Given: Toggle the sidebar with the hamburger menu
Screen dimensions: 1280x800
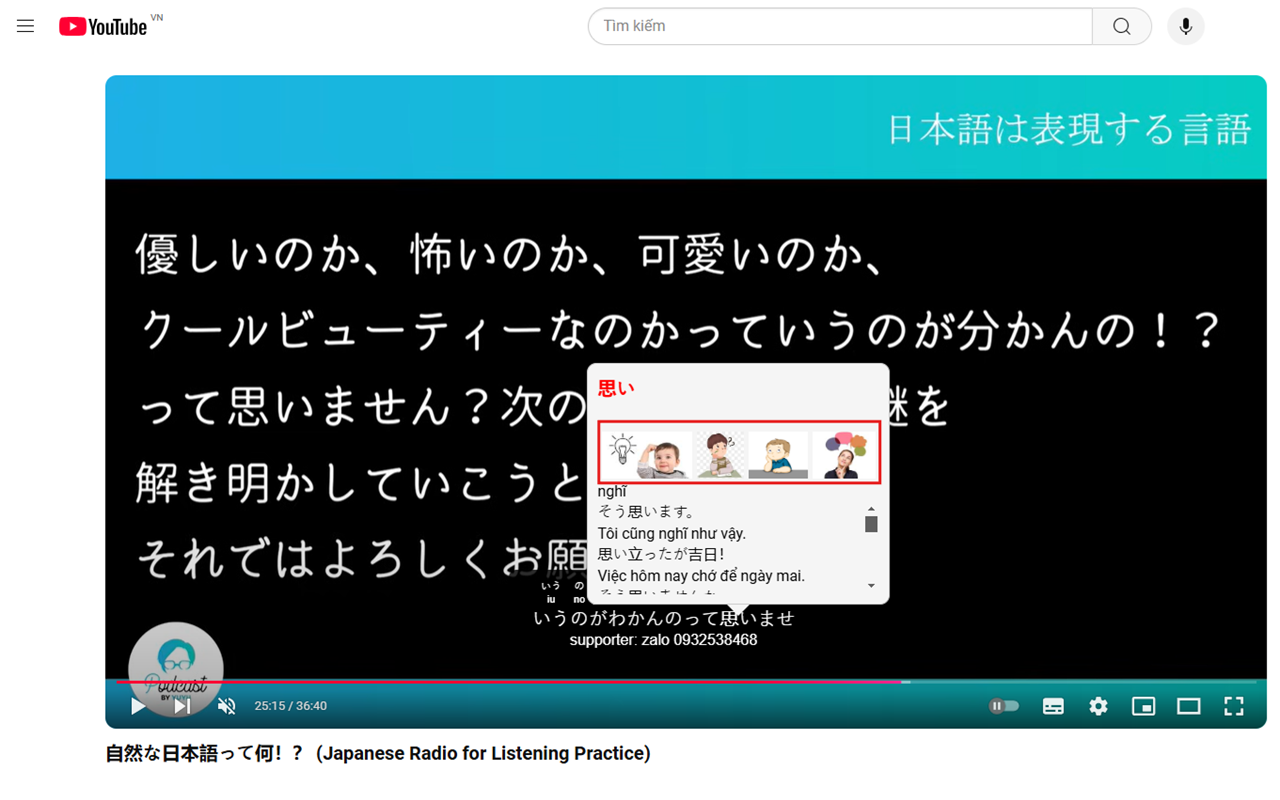Looking at the screenshot, I should click(x=25, y=26).
